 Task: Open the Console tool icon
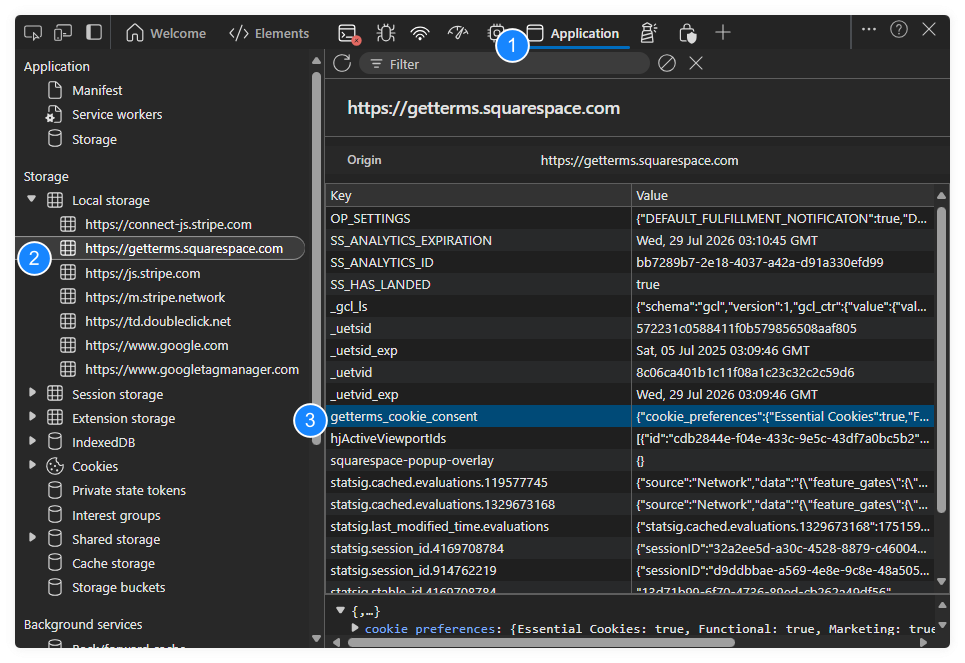pos(348,33)
